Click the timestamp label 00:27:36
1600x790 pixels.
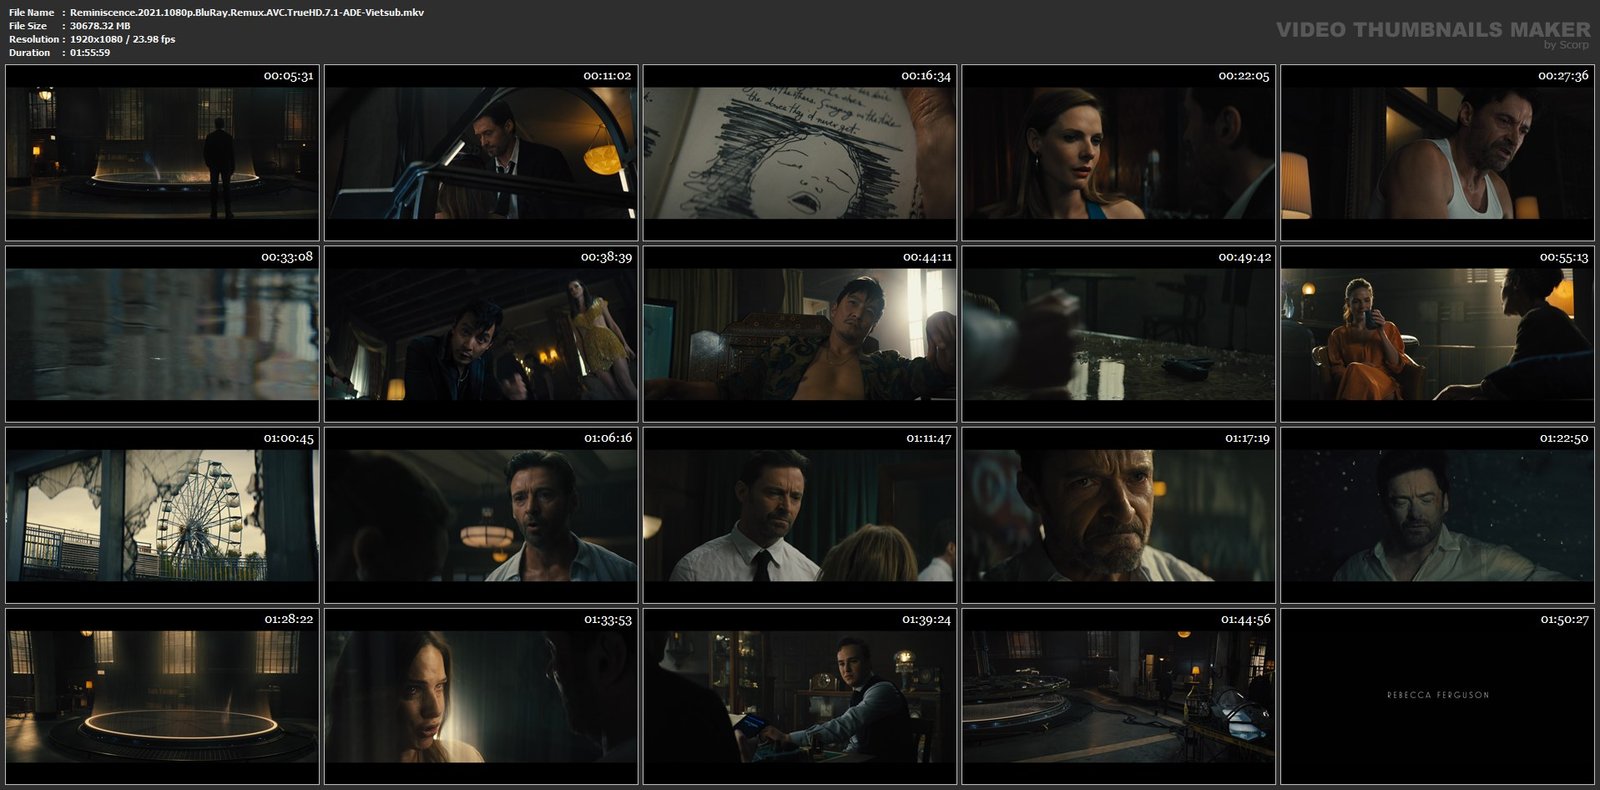pos(1563,76)
